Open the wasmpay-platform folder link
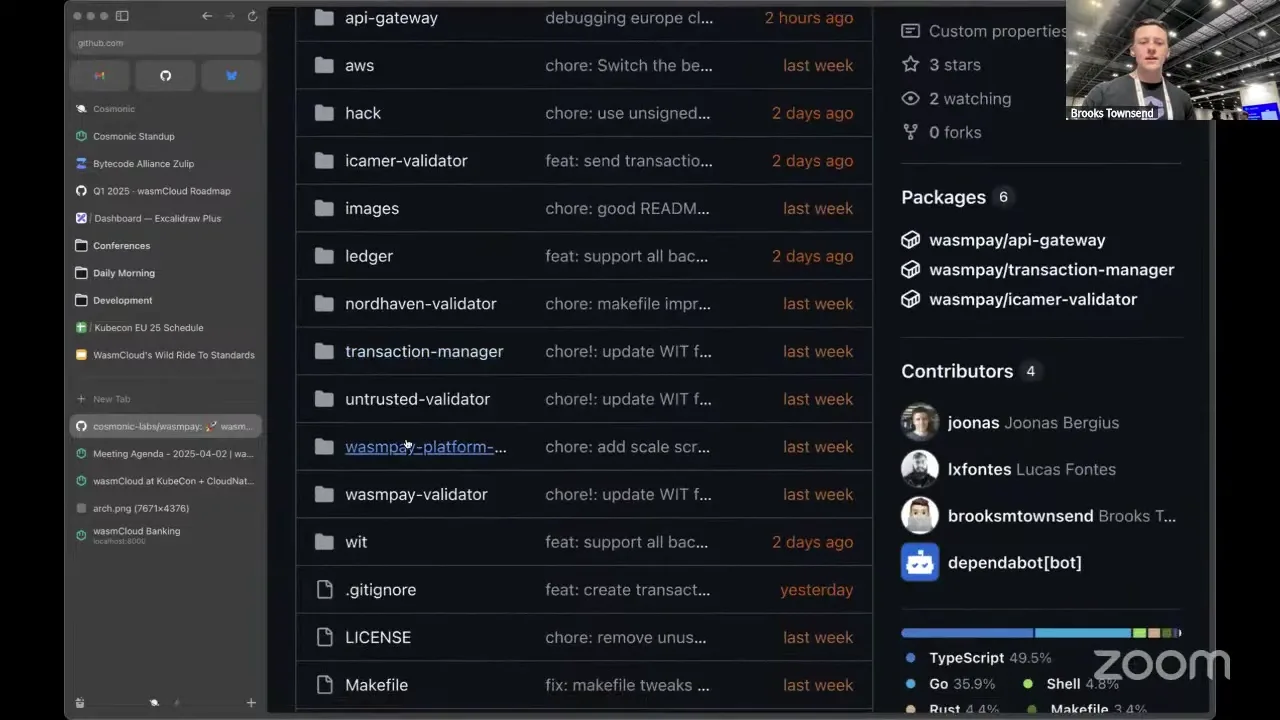 (x=426, y=447)
